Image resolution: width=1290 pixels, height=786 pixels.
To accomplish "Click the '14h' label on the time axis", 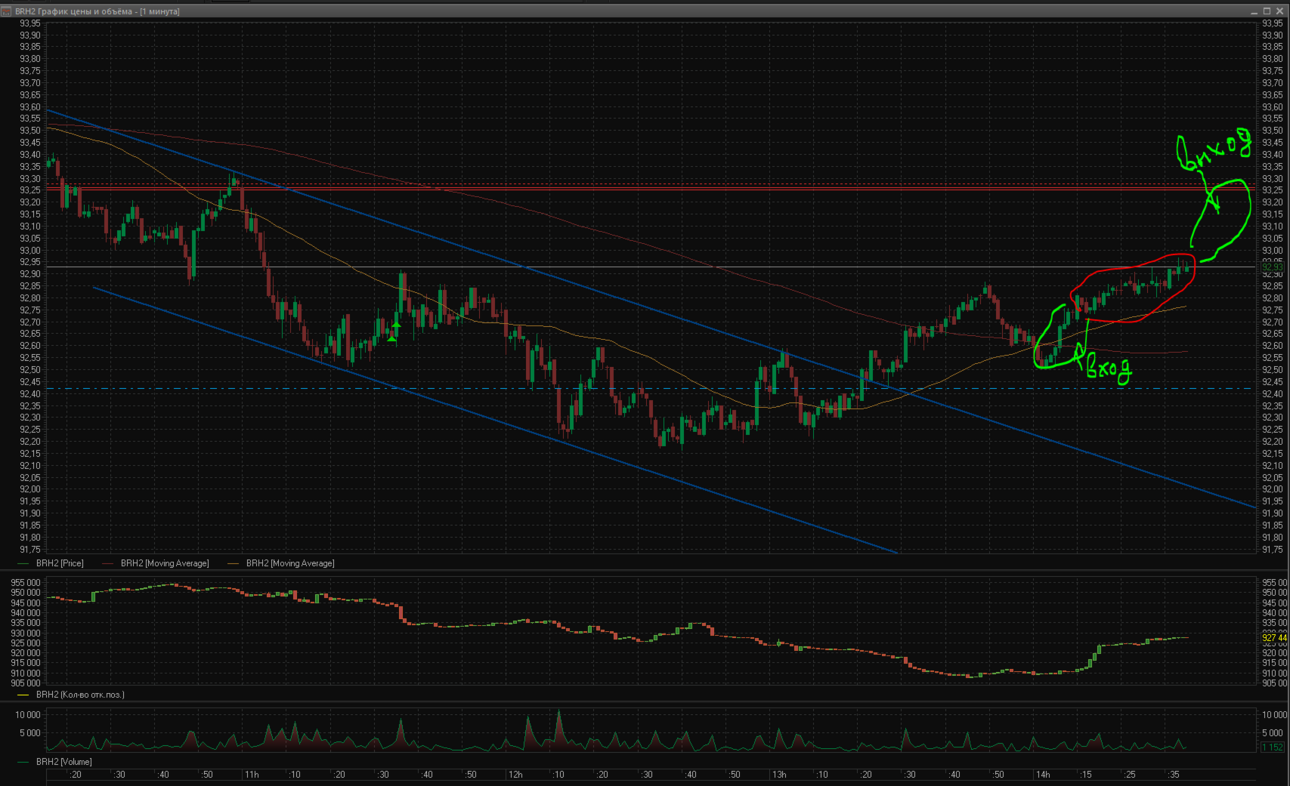I will (1042, 775).
